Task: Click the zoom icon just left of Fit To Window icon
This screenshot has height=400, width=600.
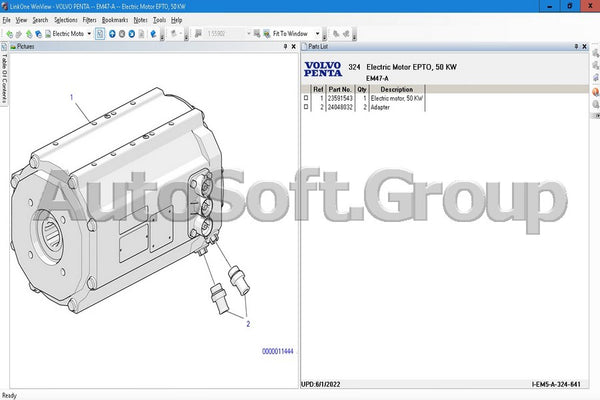Action: tap(257, 34)
